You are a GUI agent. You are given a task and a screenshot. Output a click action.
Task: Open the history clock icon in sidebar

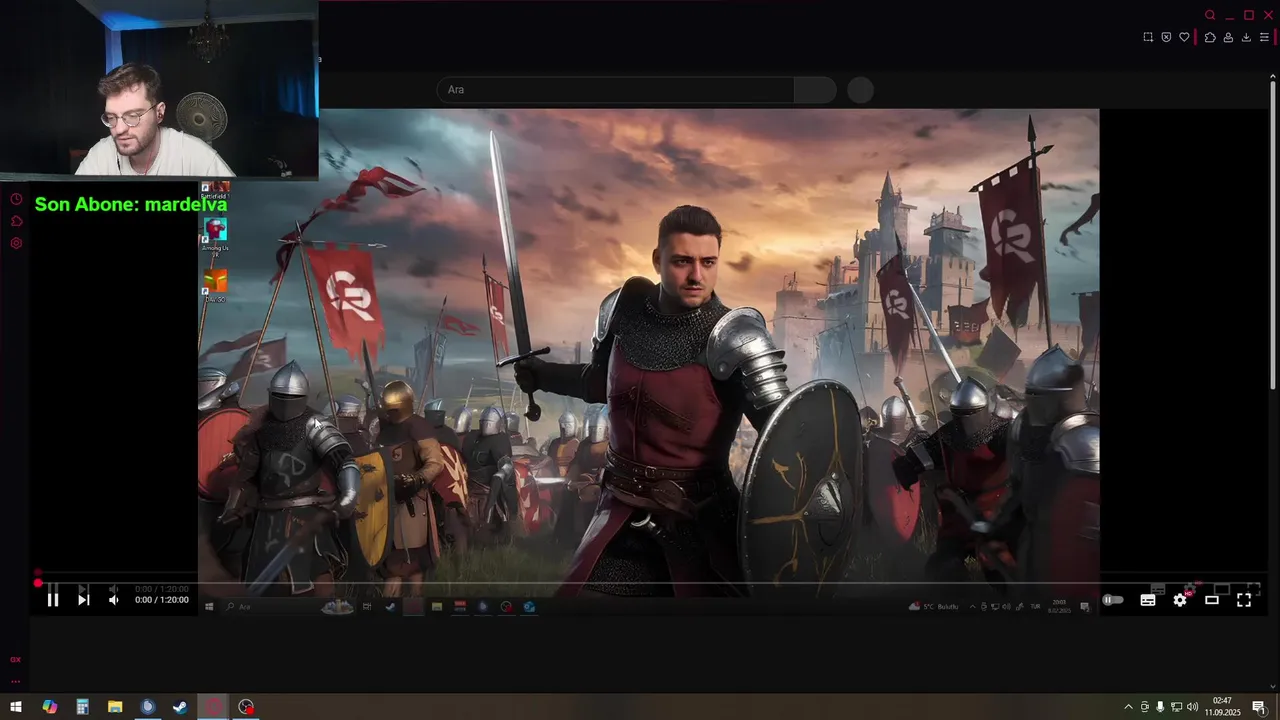click(16, 199)
